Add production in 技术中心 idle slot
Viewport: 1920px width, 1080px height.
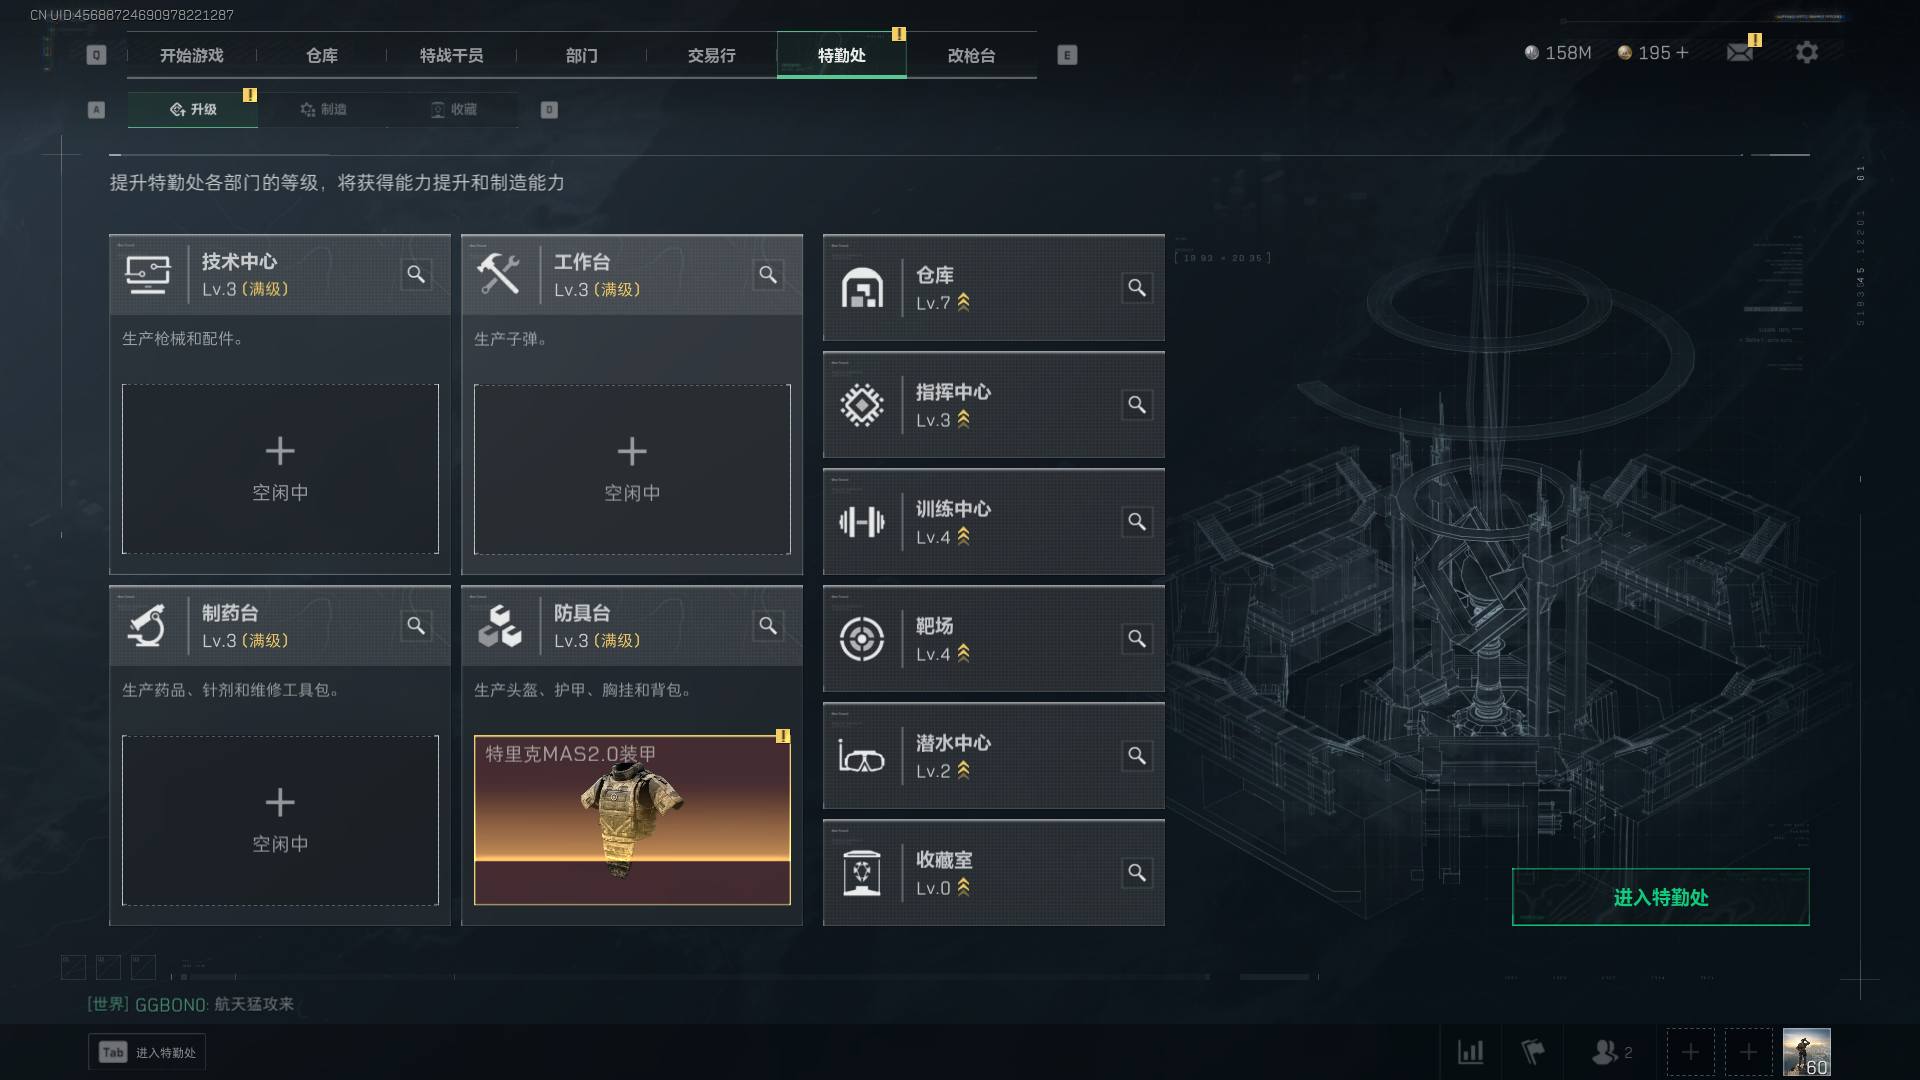(280, 469)
